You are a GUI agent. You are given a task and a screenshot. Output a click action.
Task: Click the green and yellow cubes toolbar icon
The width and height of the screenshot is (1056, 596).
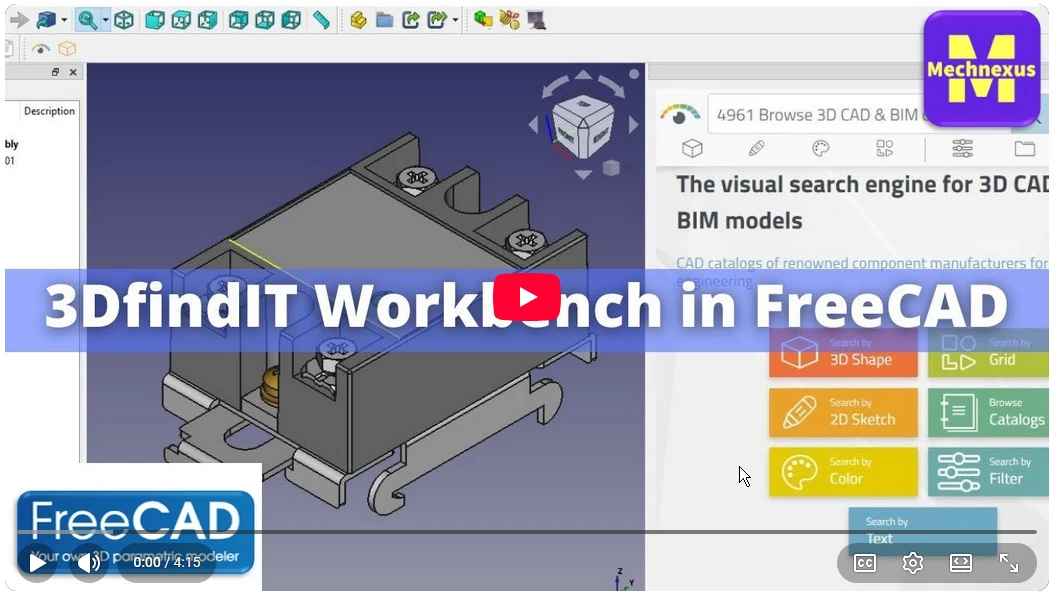pyautogui.click(x=483, y=20)
